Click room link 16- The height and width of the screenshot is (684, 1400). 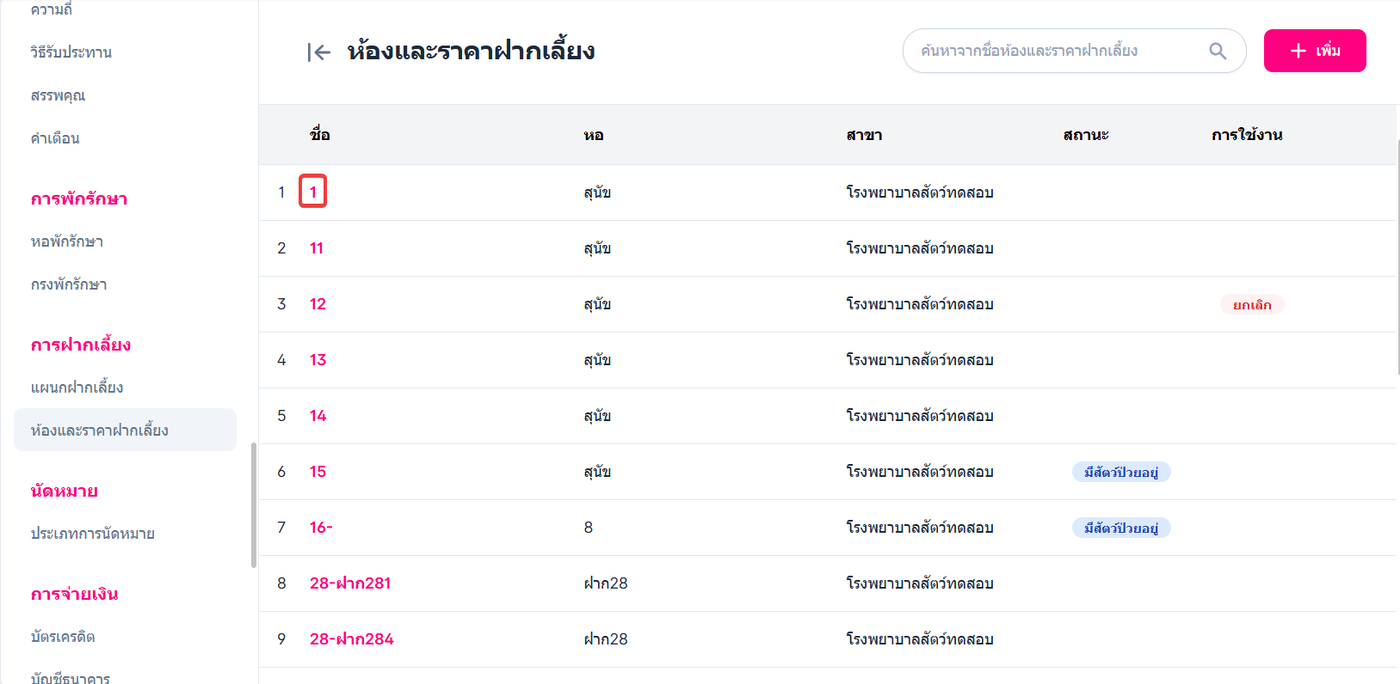point(321,528)
